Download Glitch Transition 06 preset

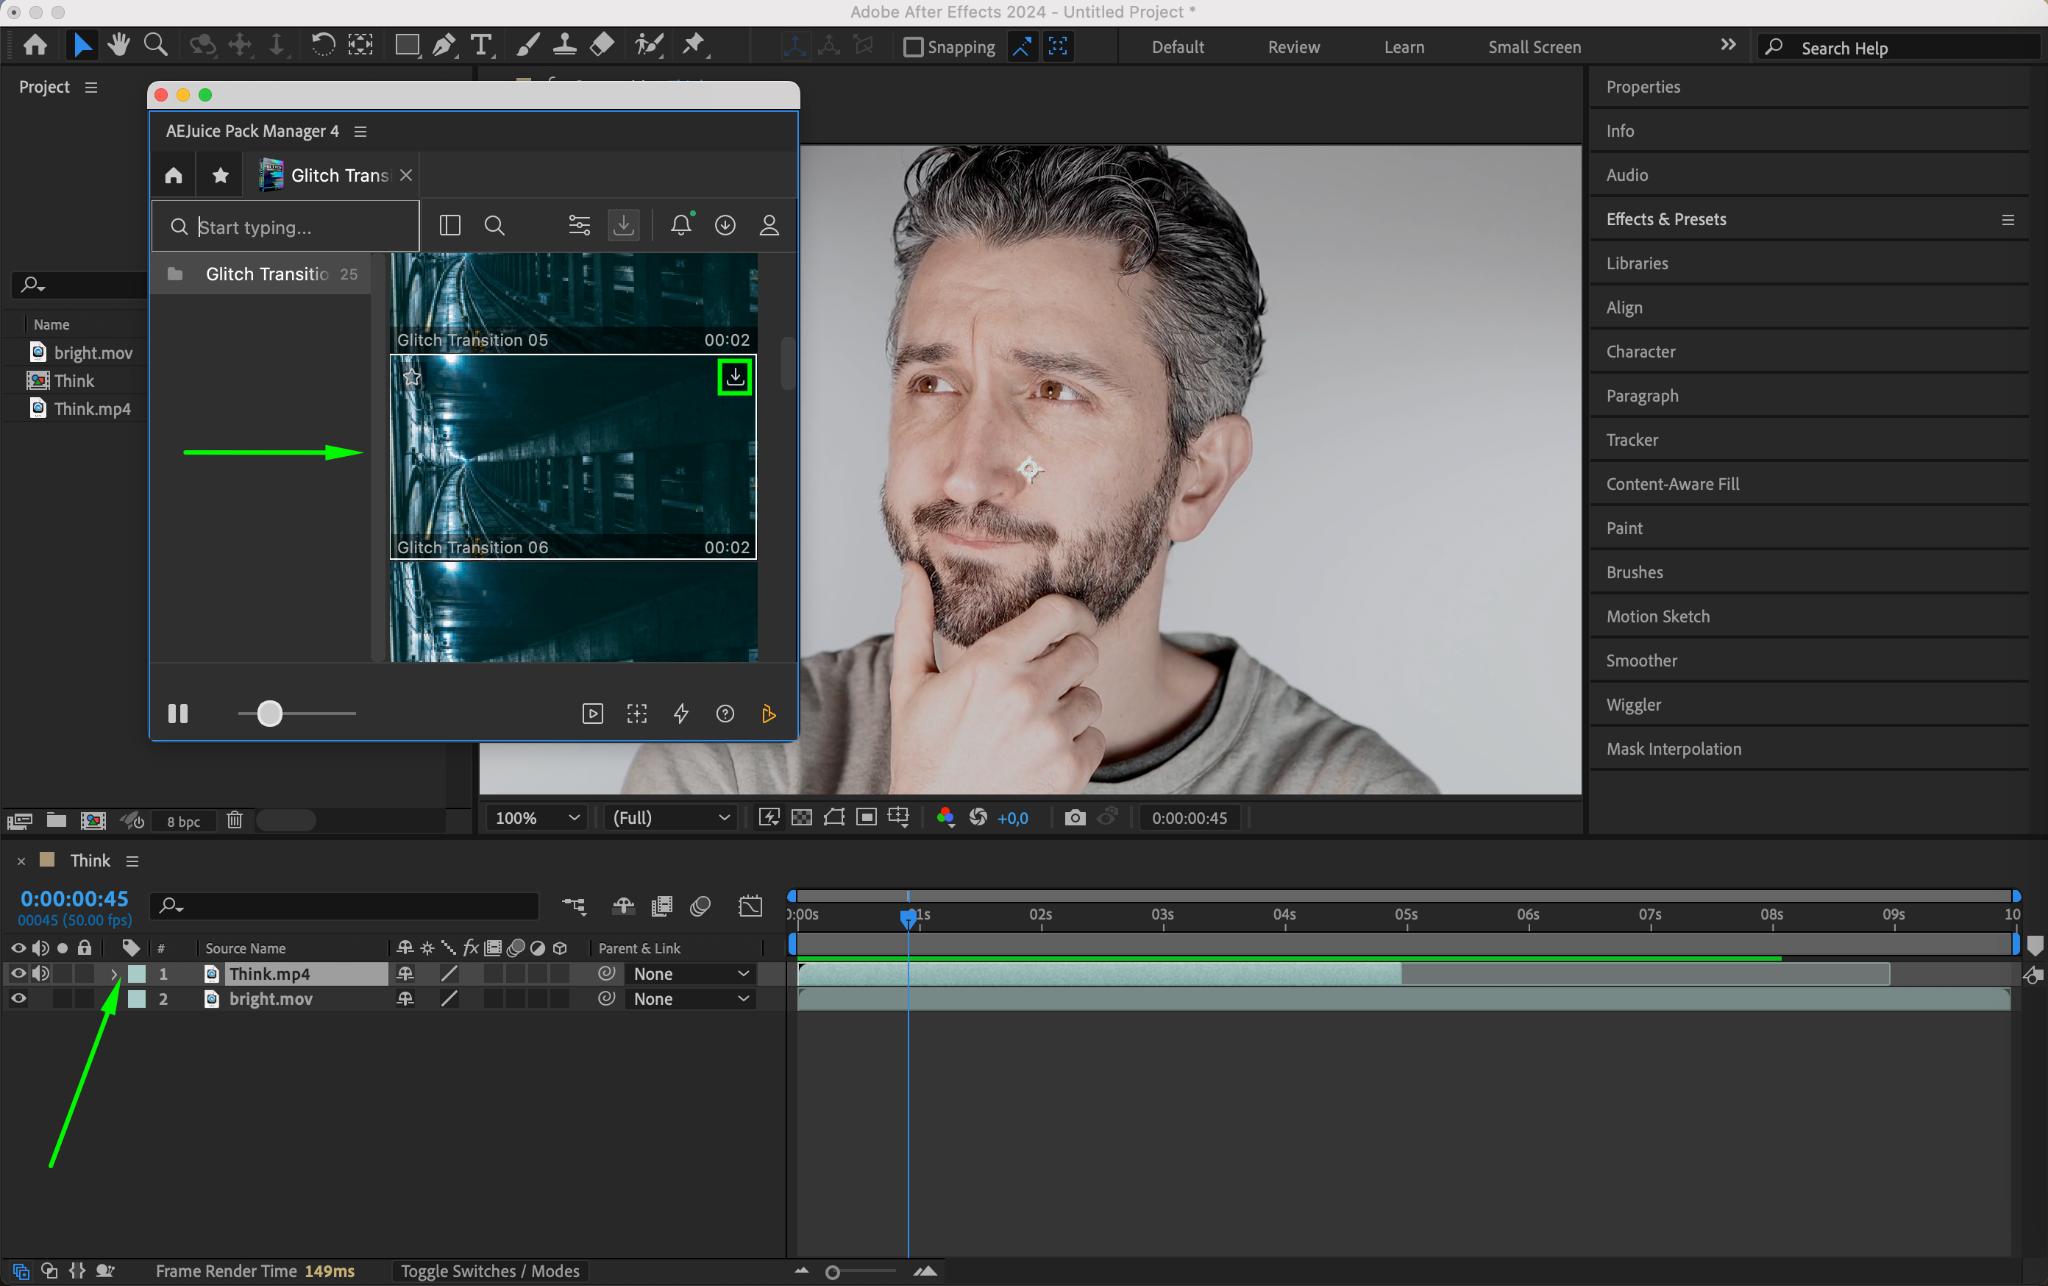(735, 377)
